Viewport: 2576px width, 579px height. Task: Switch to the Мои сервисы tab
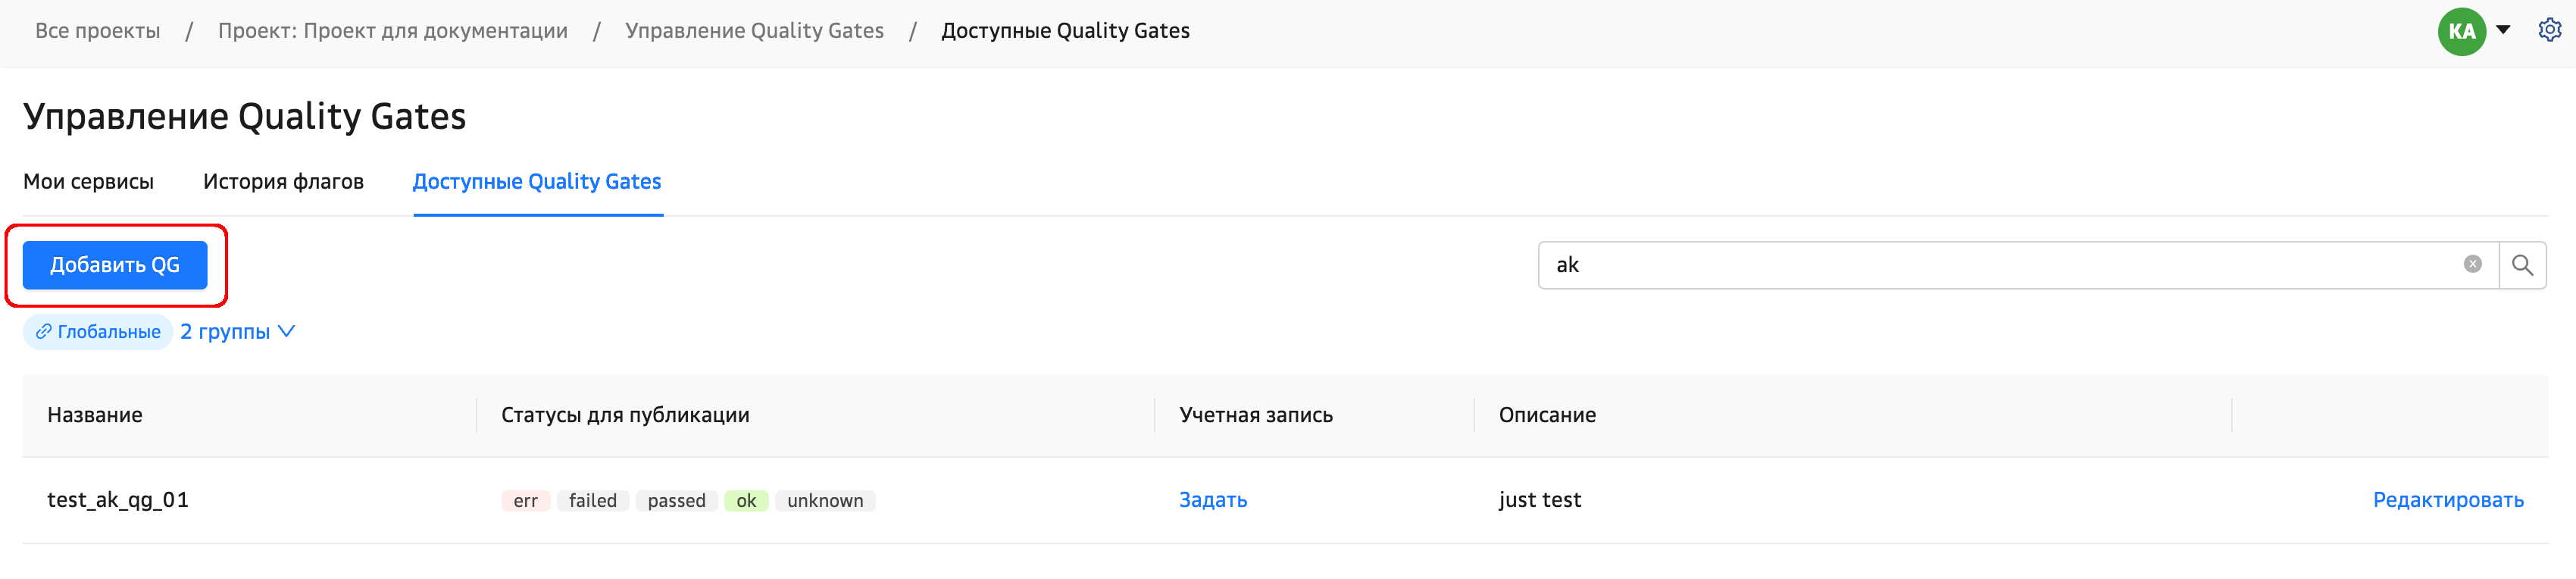tap(88, 182)
